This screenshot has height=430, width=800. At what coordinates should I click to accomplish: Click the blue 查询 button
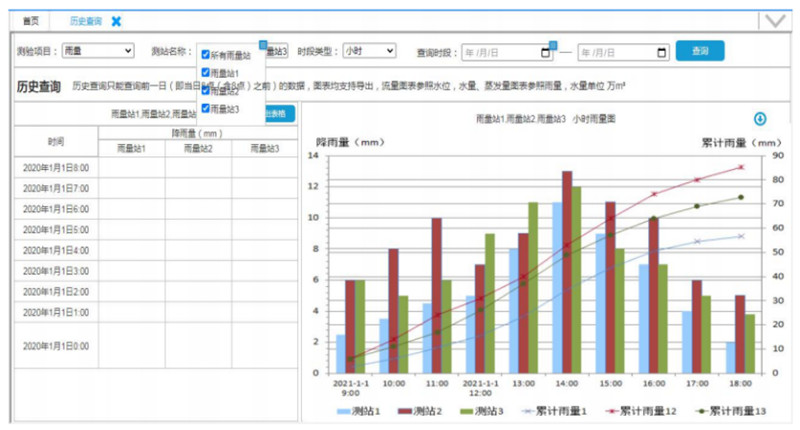coord(700,50)
